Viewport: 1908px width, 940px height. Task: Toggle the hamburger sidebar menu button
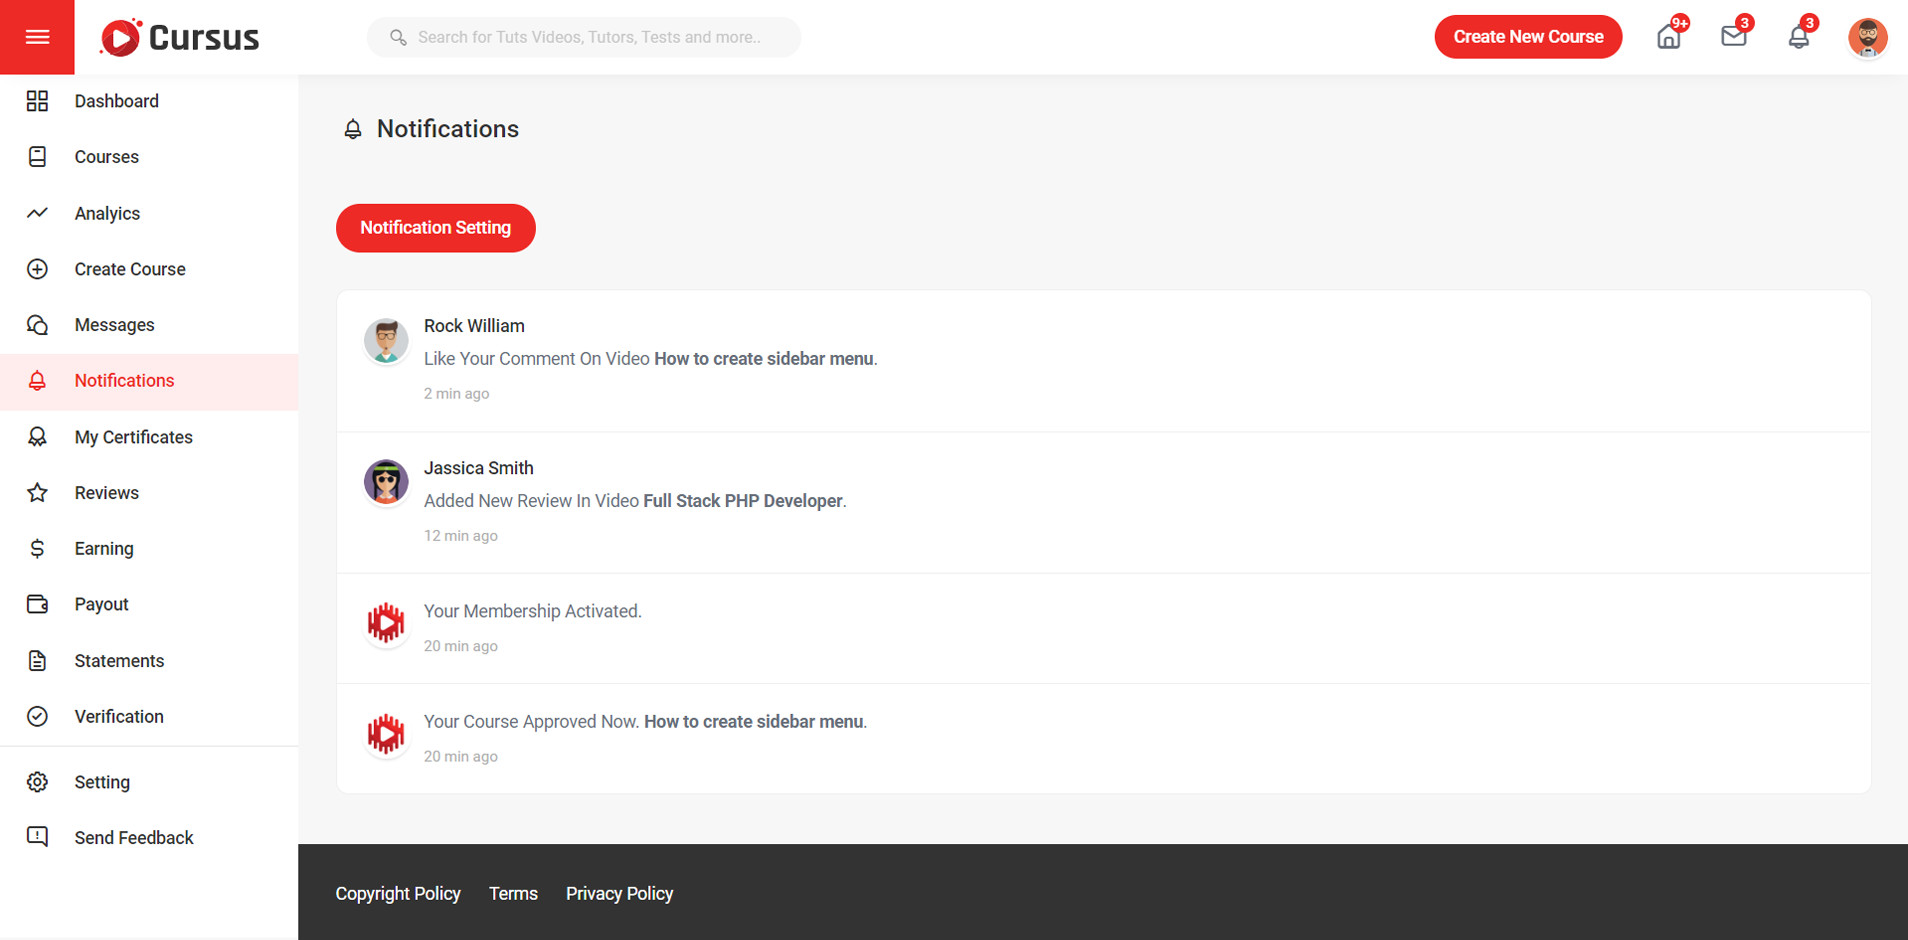pos(37,37)
